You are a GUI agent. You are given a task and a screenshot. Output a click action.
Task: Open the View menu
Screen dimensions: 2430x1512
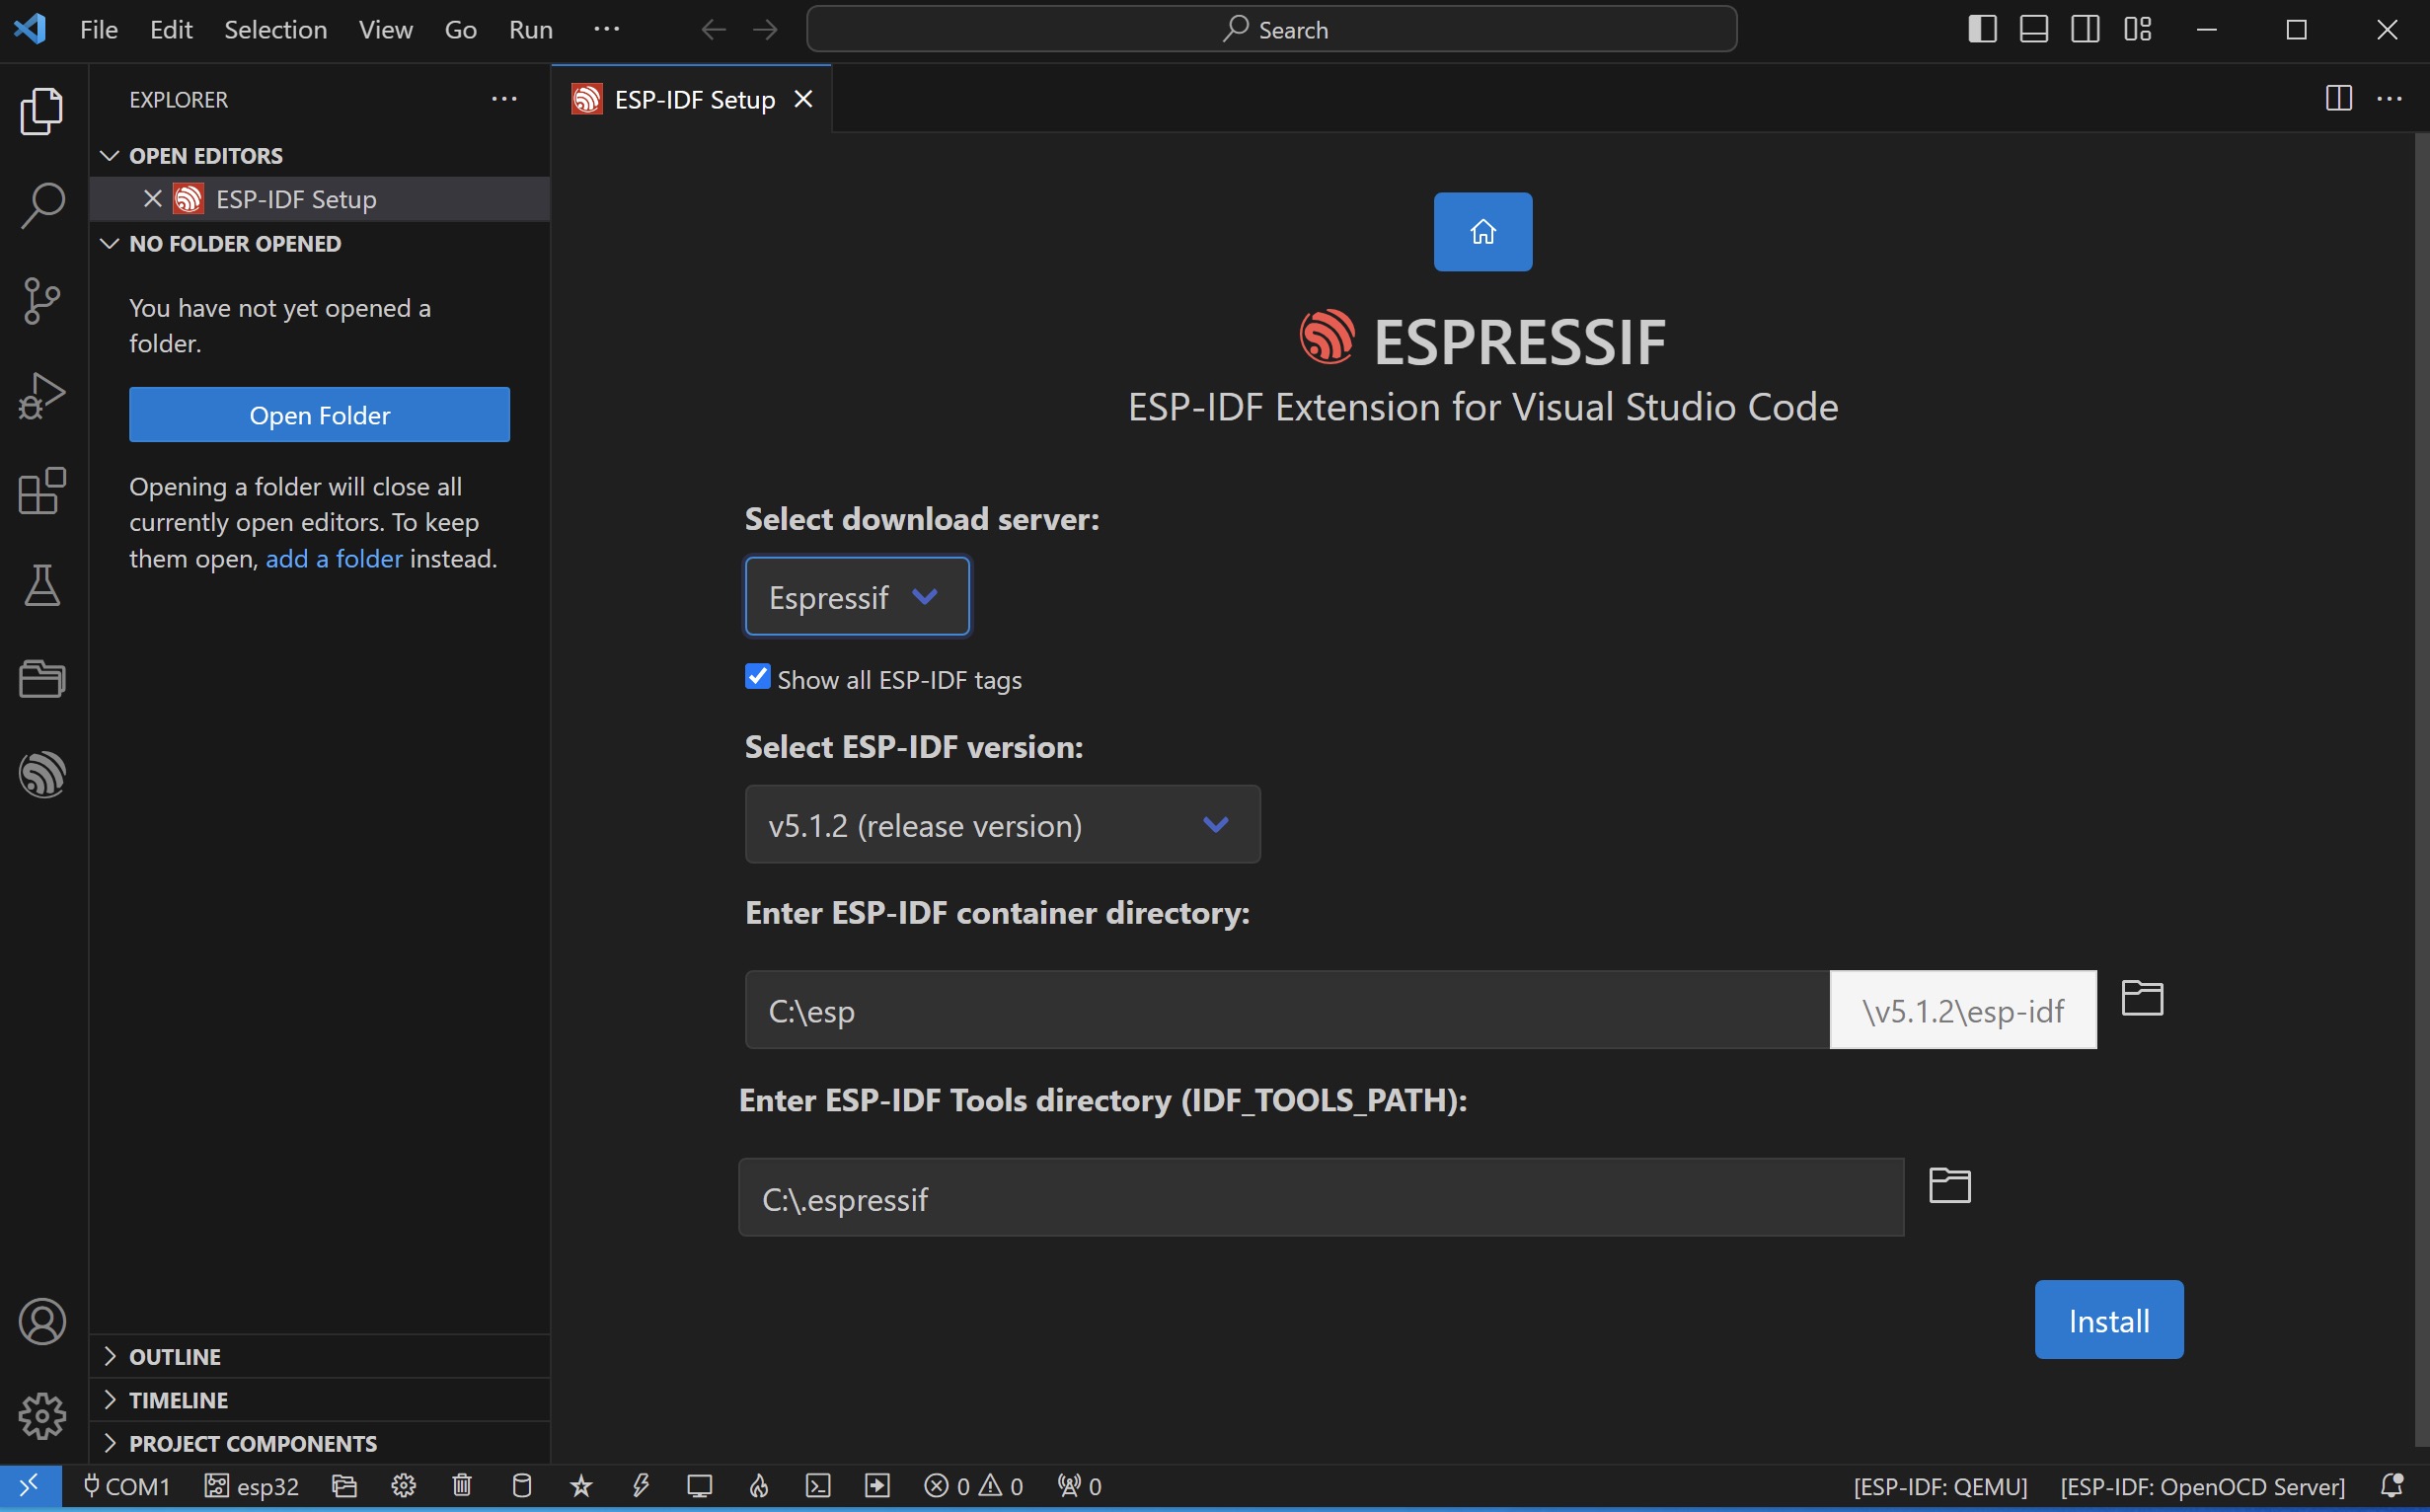385,29
